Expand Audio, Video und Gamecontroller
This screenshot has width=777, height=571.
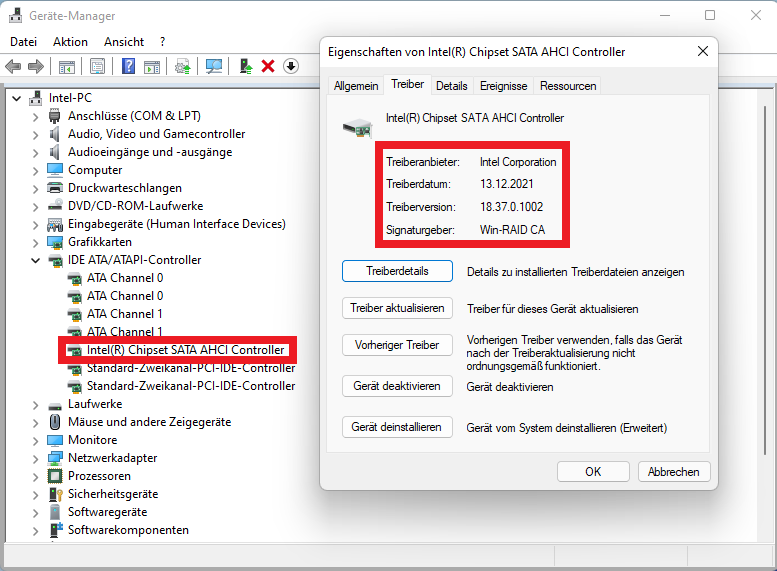click(36, 135)
